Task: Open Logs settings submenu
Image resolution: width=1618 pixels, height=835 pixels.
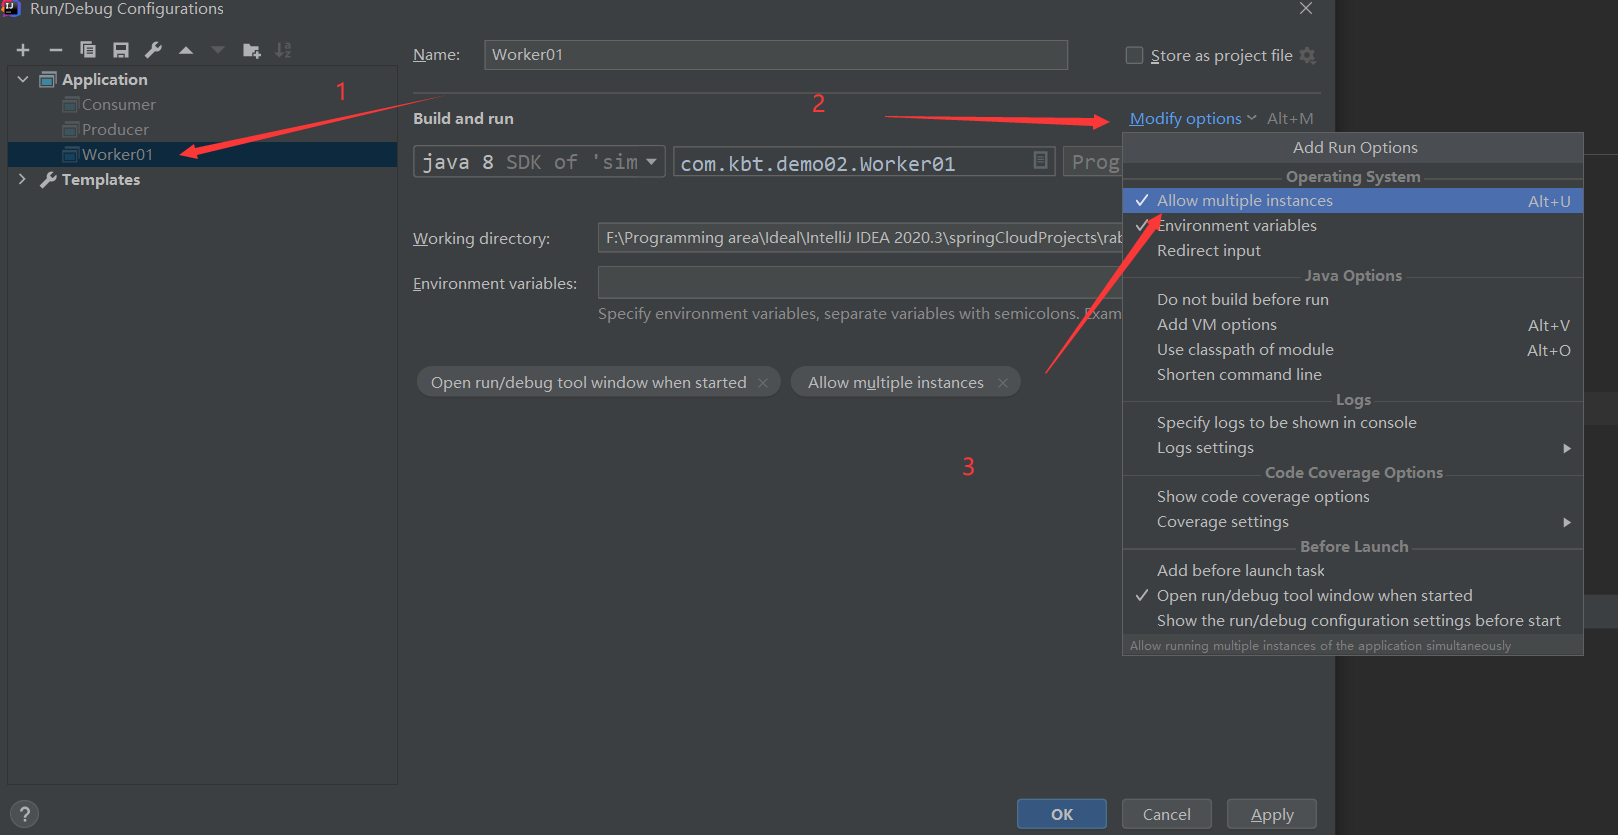Action: [1205, 448]
